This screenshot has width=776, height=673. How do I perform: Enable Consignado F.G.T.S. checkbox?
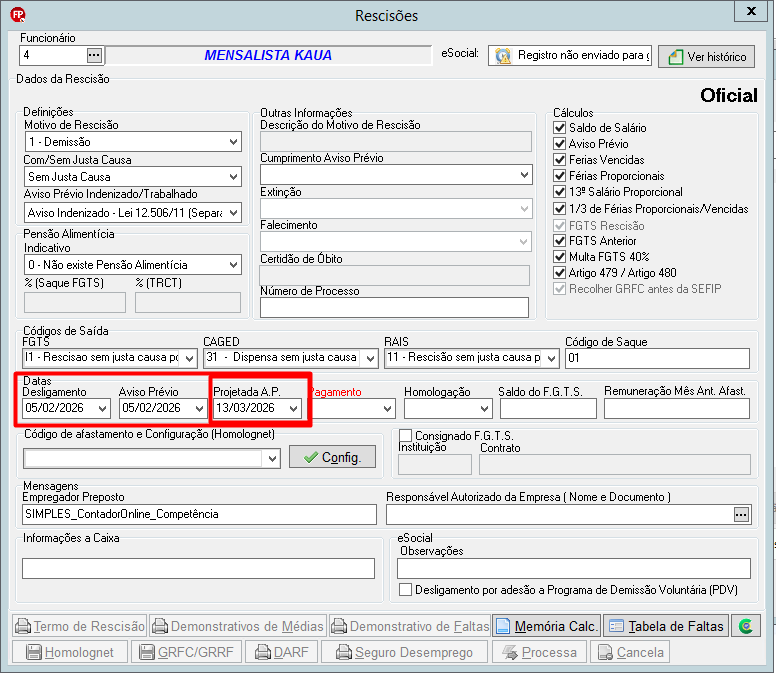coord(405,435)
